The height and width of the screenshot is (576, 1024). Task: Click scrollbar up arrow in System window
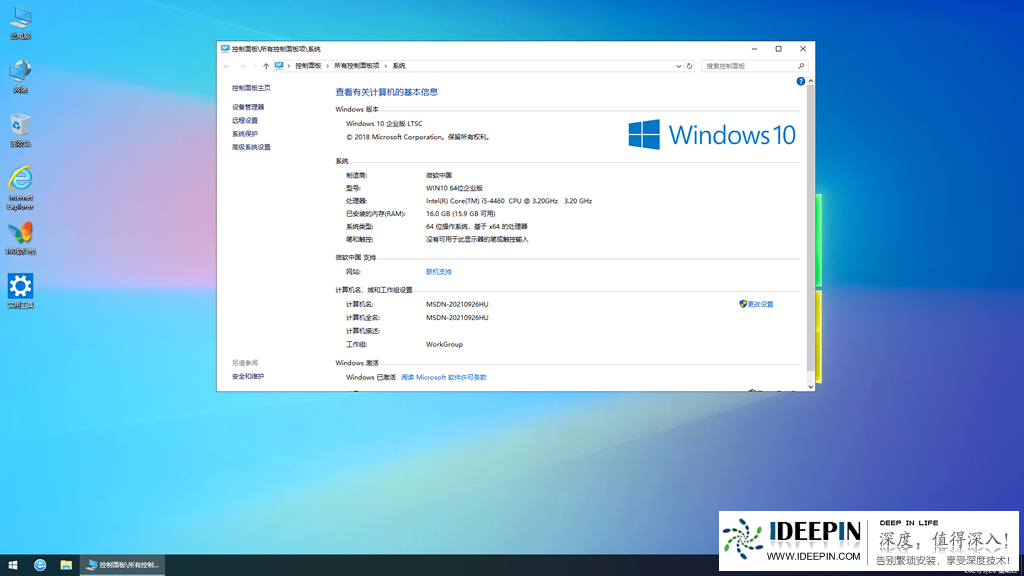pyautogui.click(x=810, y=81)
